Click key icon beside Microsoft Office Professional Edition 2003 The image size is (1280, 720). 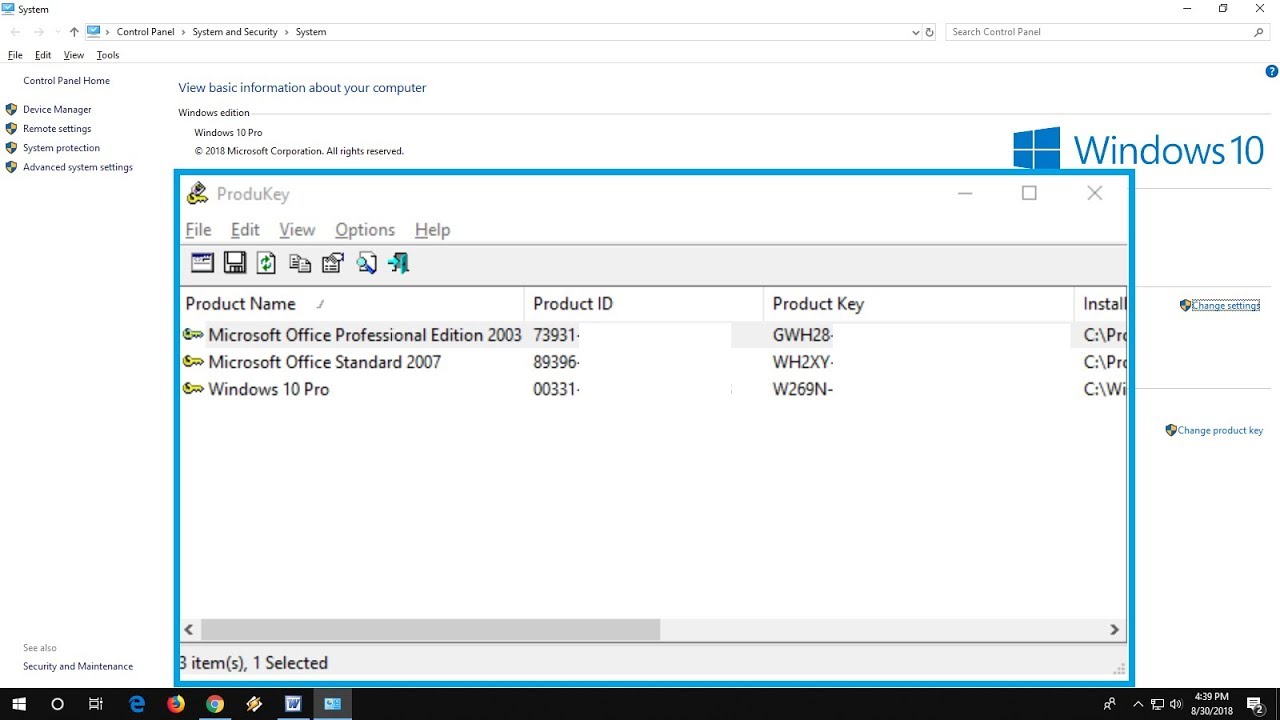pos(193,335)
